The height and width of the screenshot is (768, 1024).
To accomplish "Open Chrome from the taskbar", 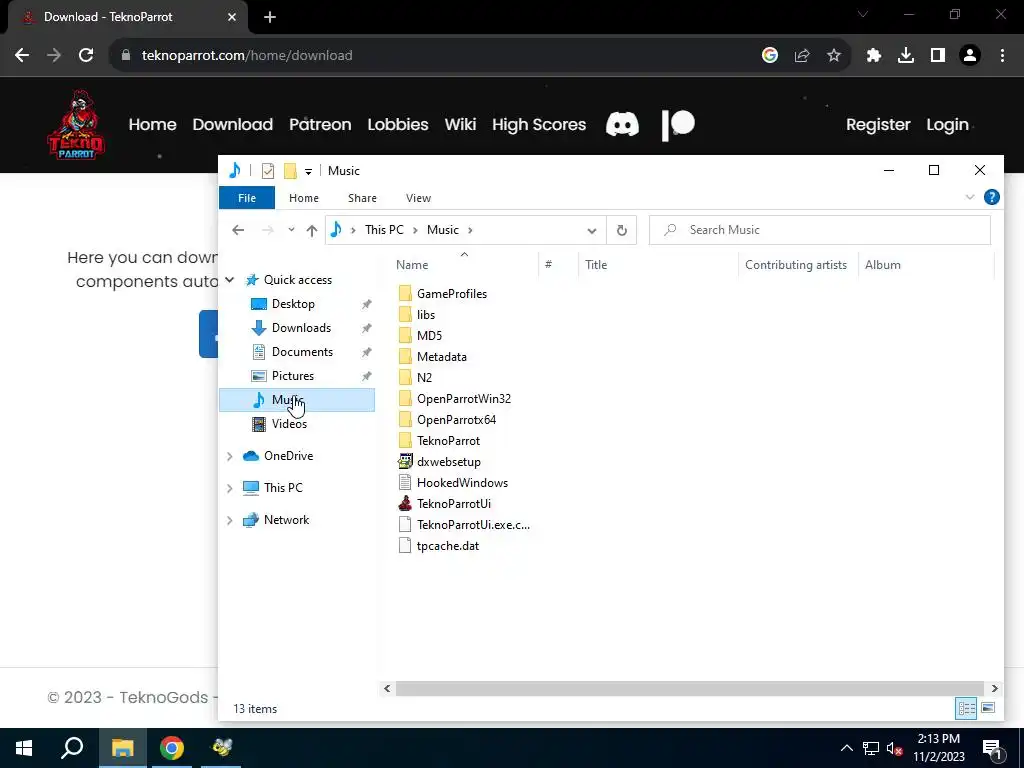I will tap(172, 748).
